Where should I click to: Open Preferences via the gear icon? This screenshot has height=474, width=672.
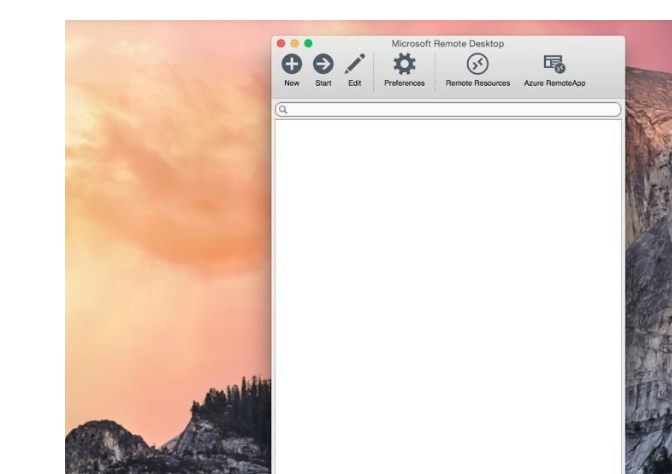[404, 64]
